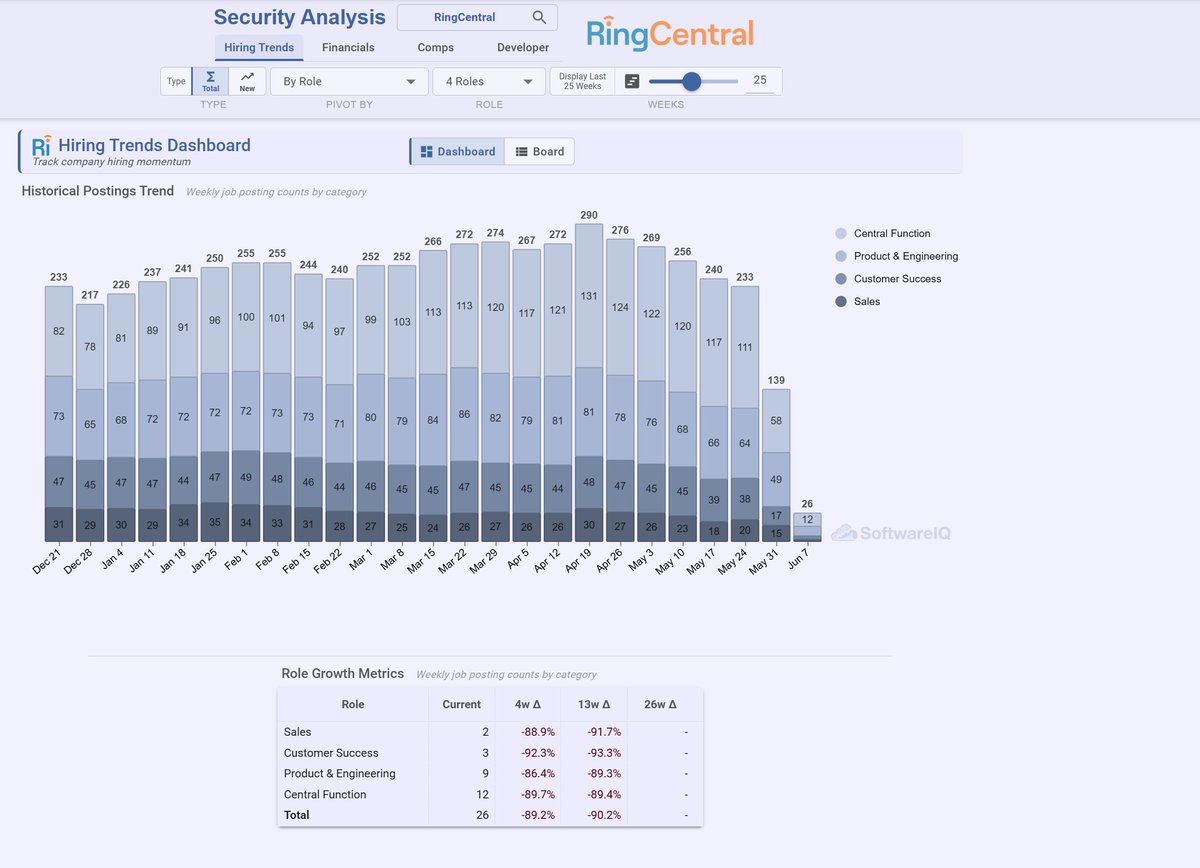
Task: Click the Mar 22 bar's 86 segment
Action: coord(465,414)
